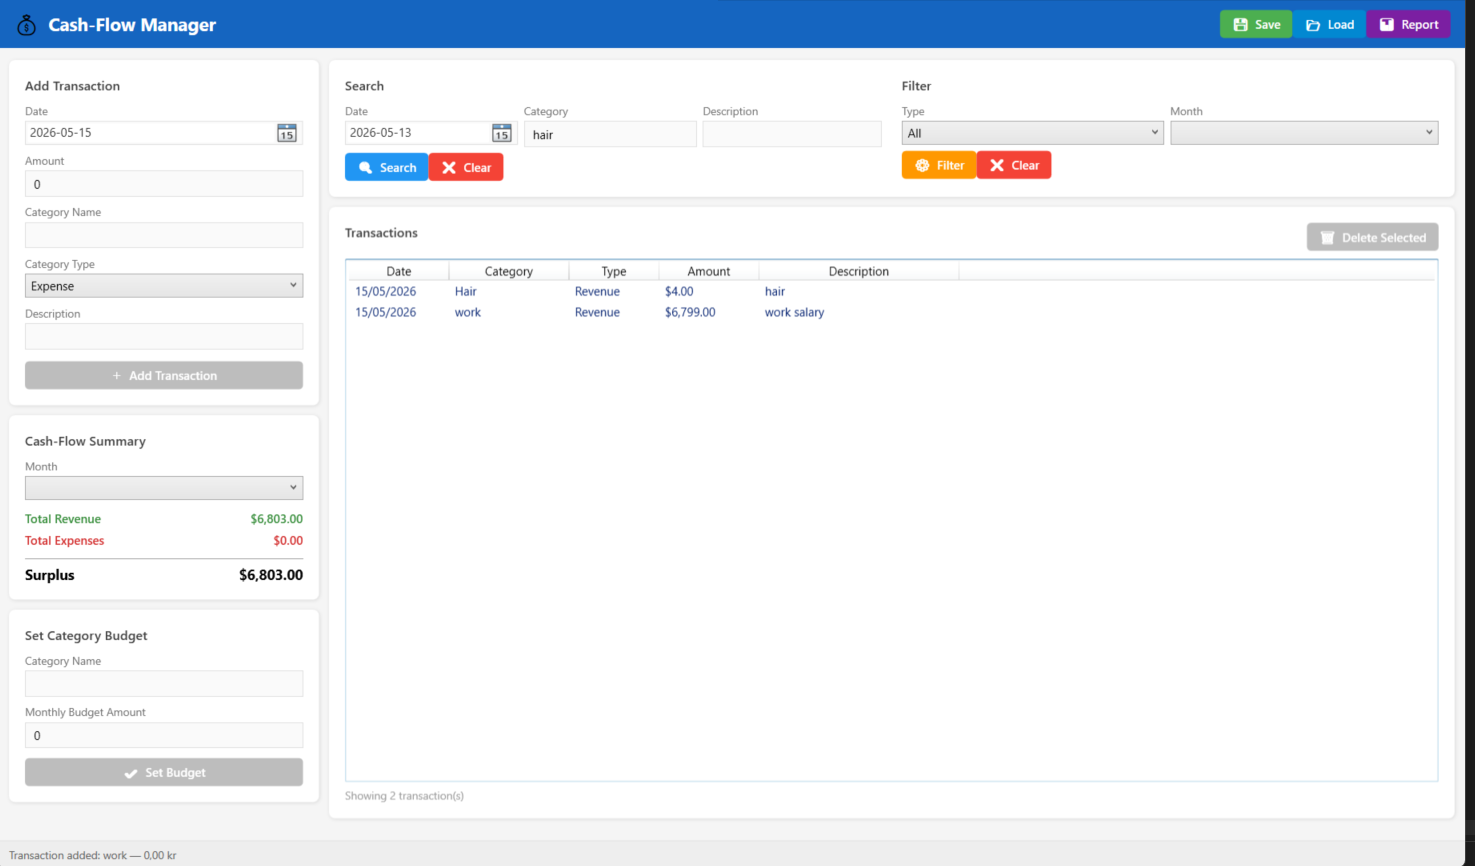Click the Load button

(x=1330, y=25)
